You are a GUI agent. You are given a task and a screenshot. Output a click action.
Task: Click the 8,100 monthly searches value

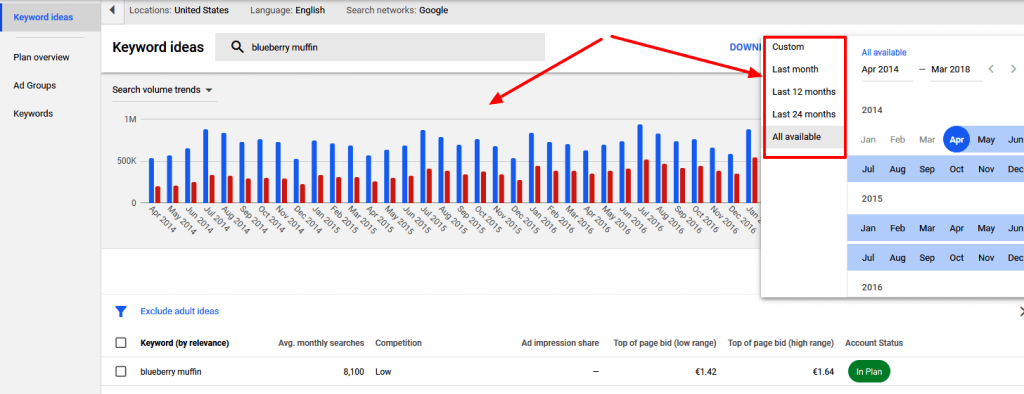[353, 372]
